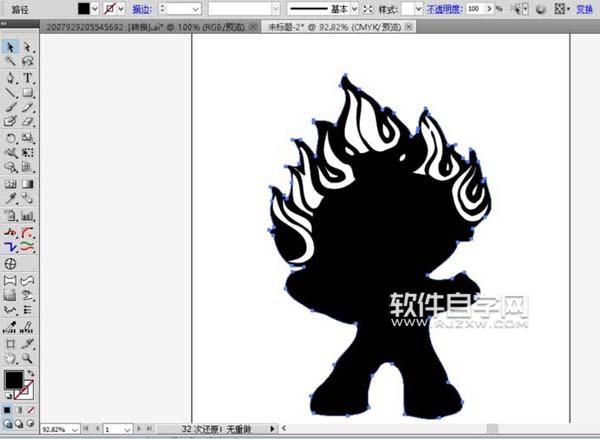The image size is (600, 439).
Task: Select the Scale tool
Action: [28, 138]
